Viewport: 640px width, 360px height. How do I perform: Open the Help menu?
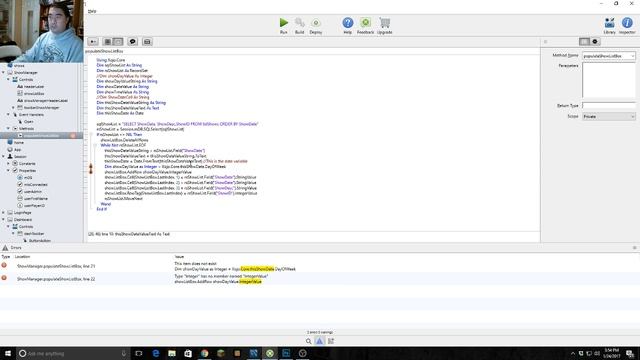pos(92,11)
